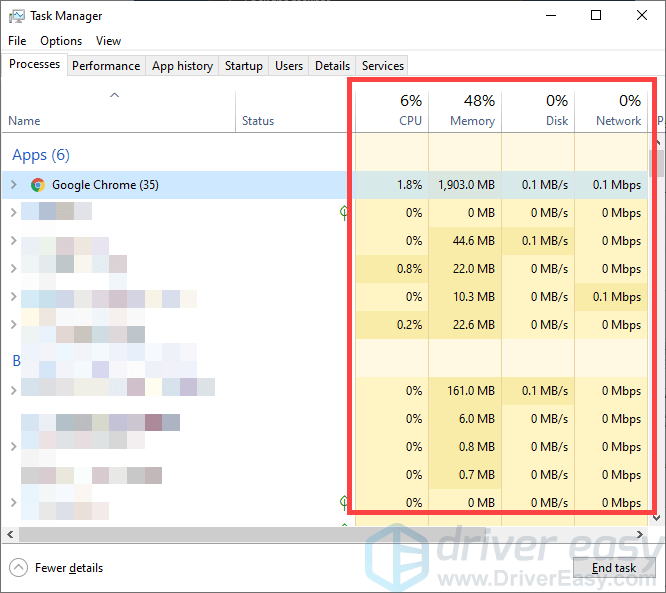Open the Options menu

tap(61, 41)
